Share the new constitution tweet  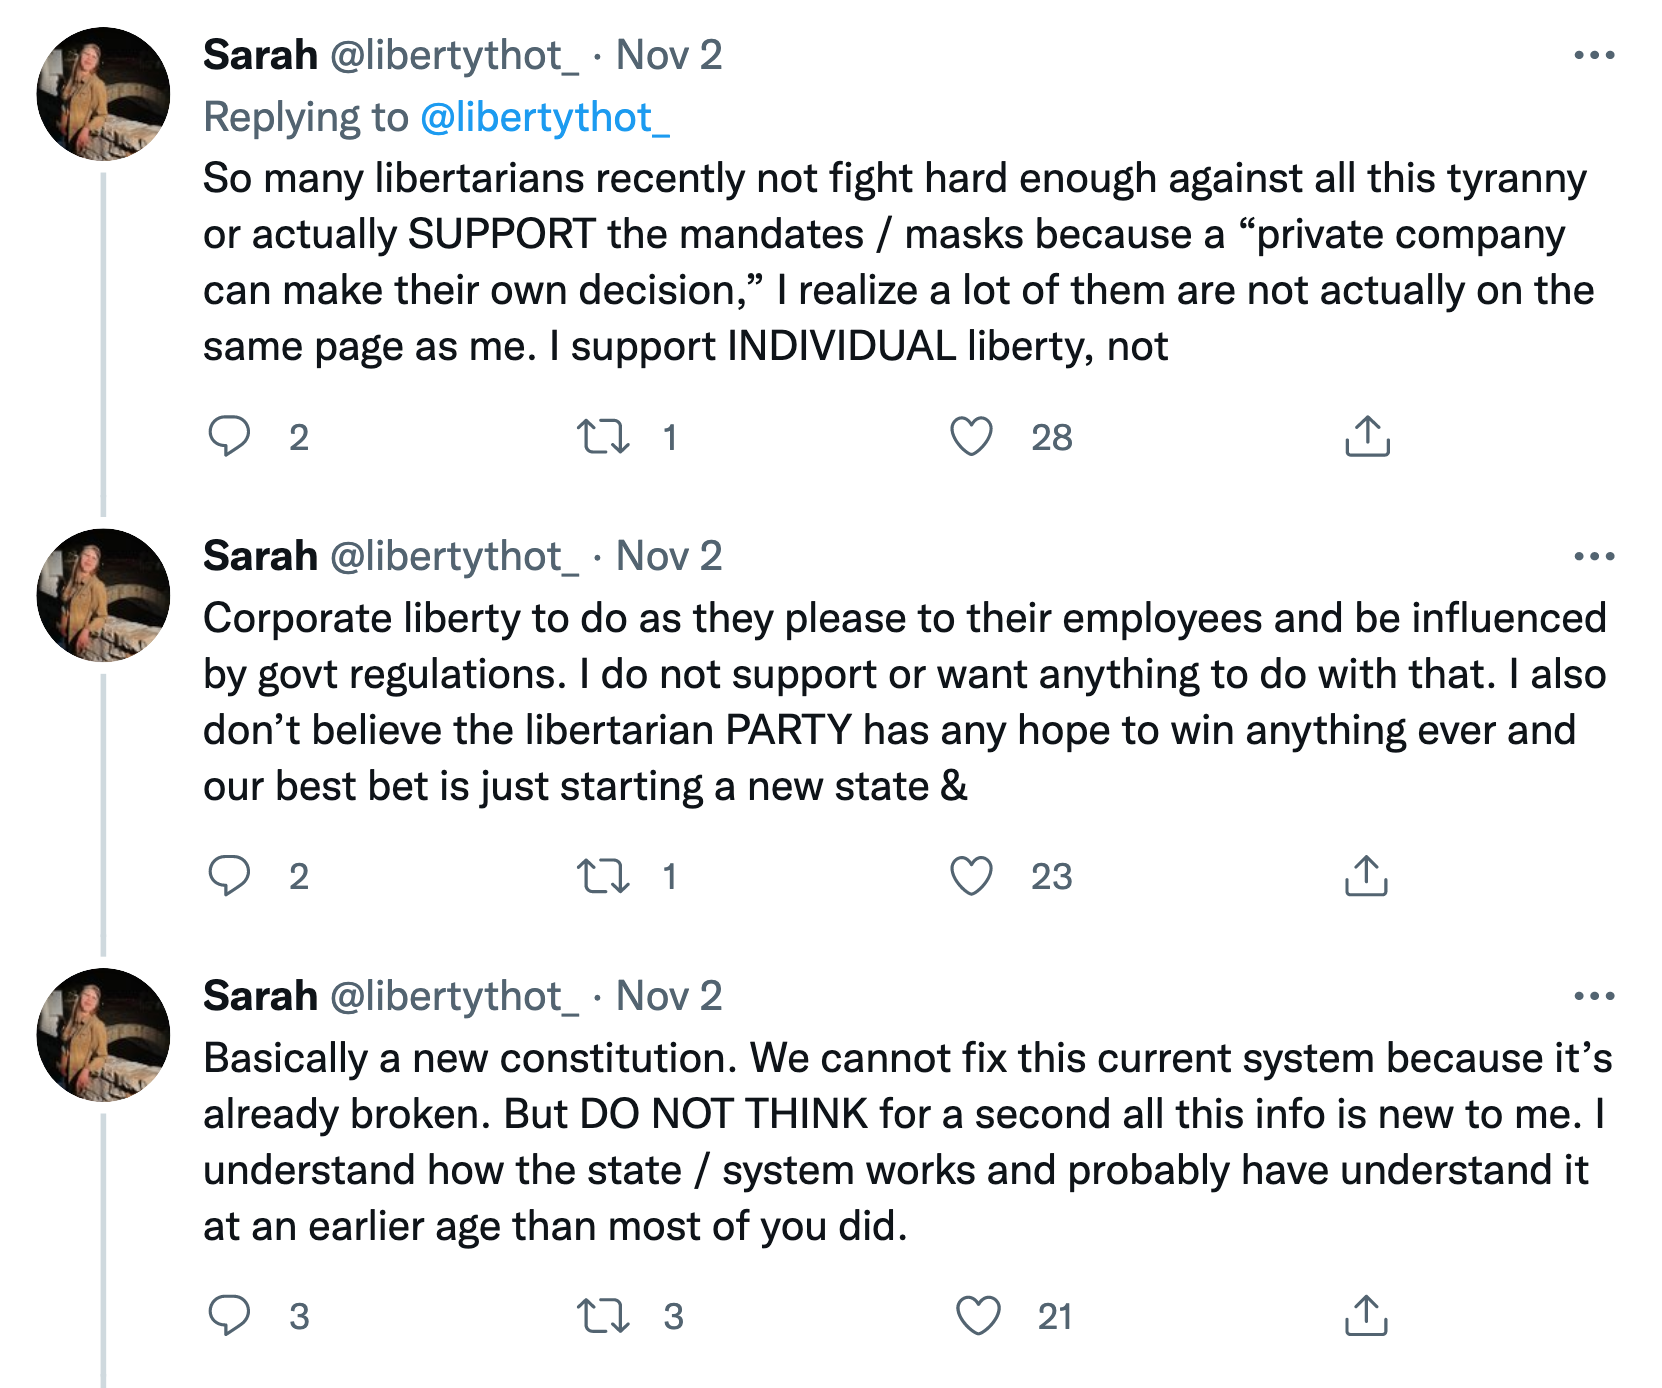[1367, 1316]
